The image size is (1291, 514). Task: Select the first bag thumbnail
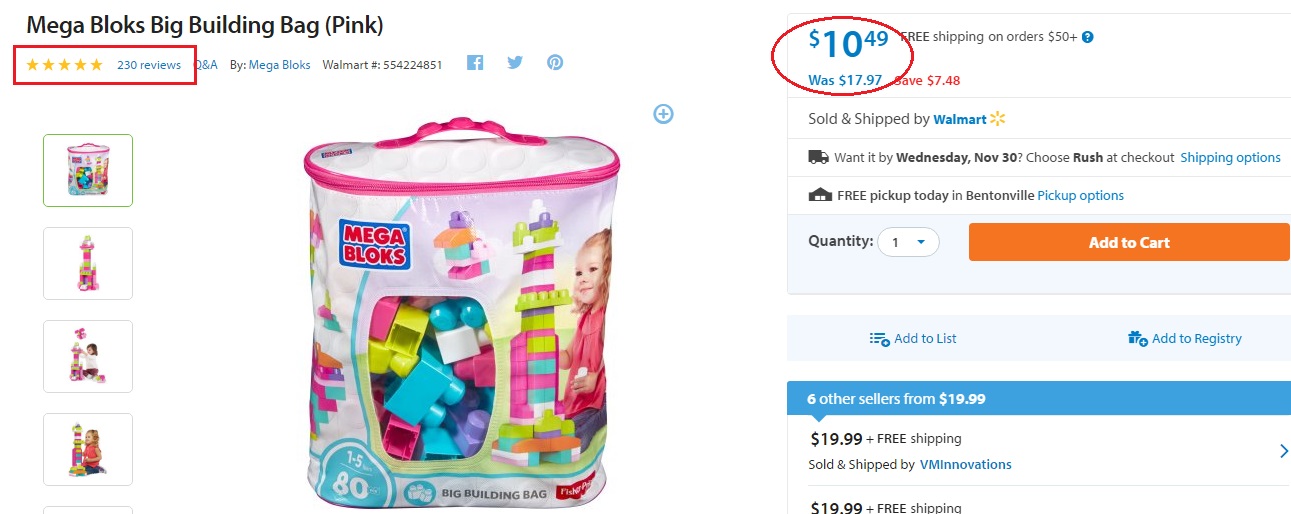88,170
